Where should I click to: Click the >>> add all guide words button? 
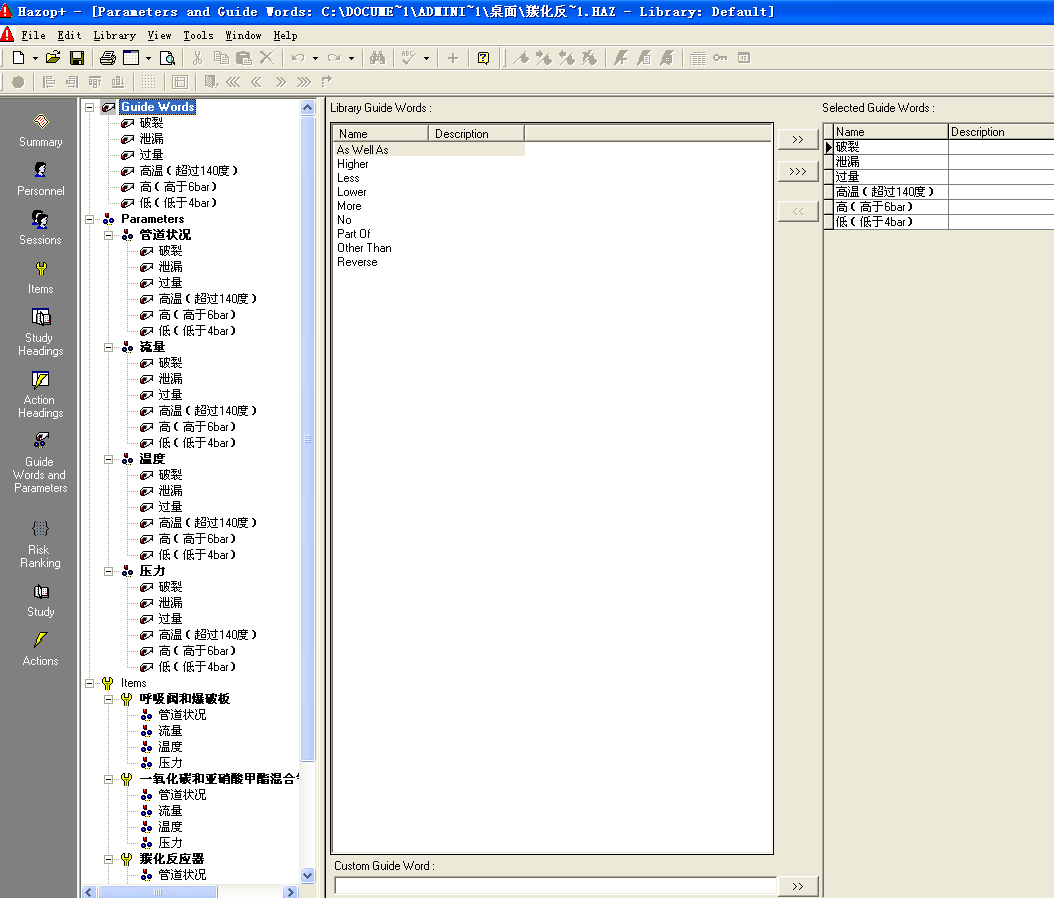pyautogui.click(x=798, y=171)
